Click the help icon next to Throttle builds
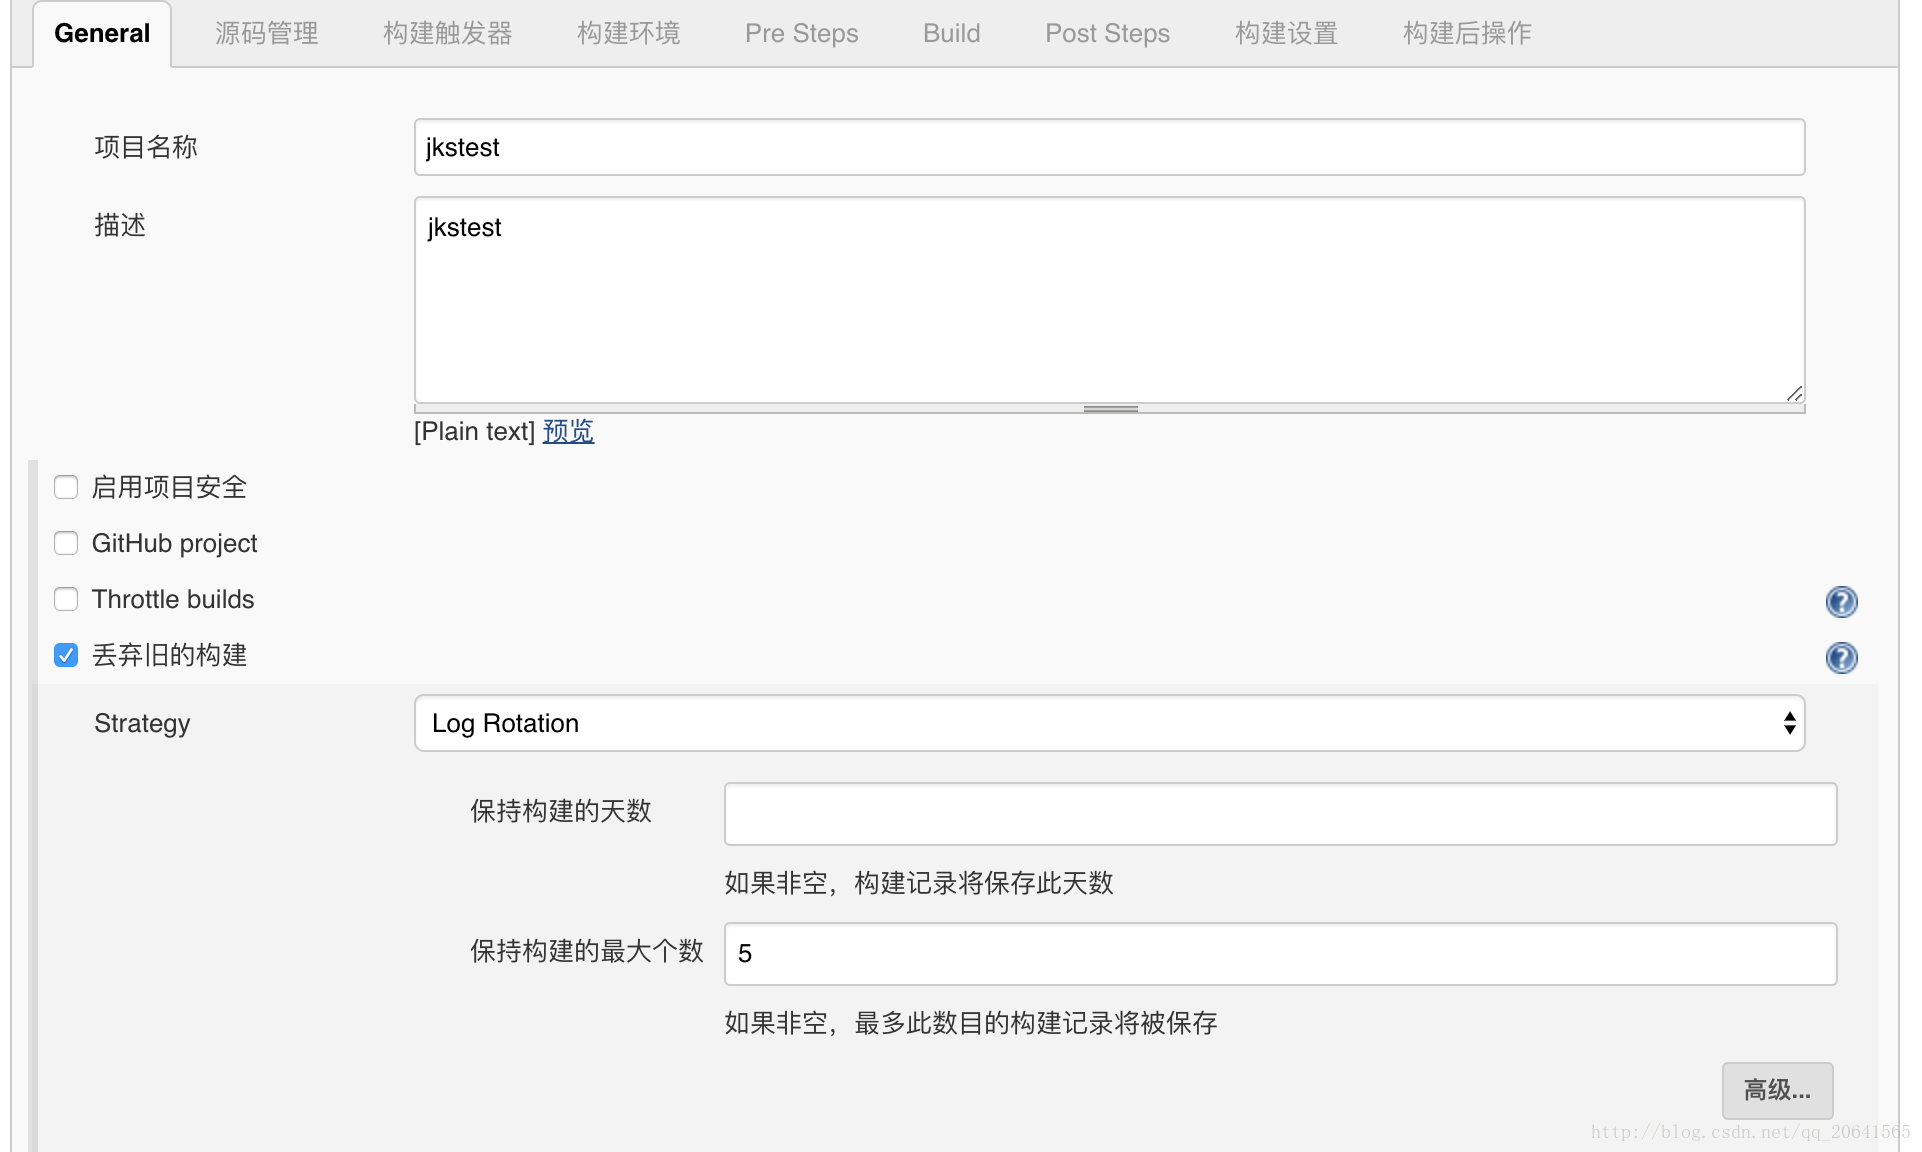Viewport: 1922px width, 1152px height. (x=1842, y=601)
